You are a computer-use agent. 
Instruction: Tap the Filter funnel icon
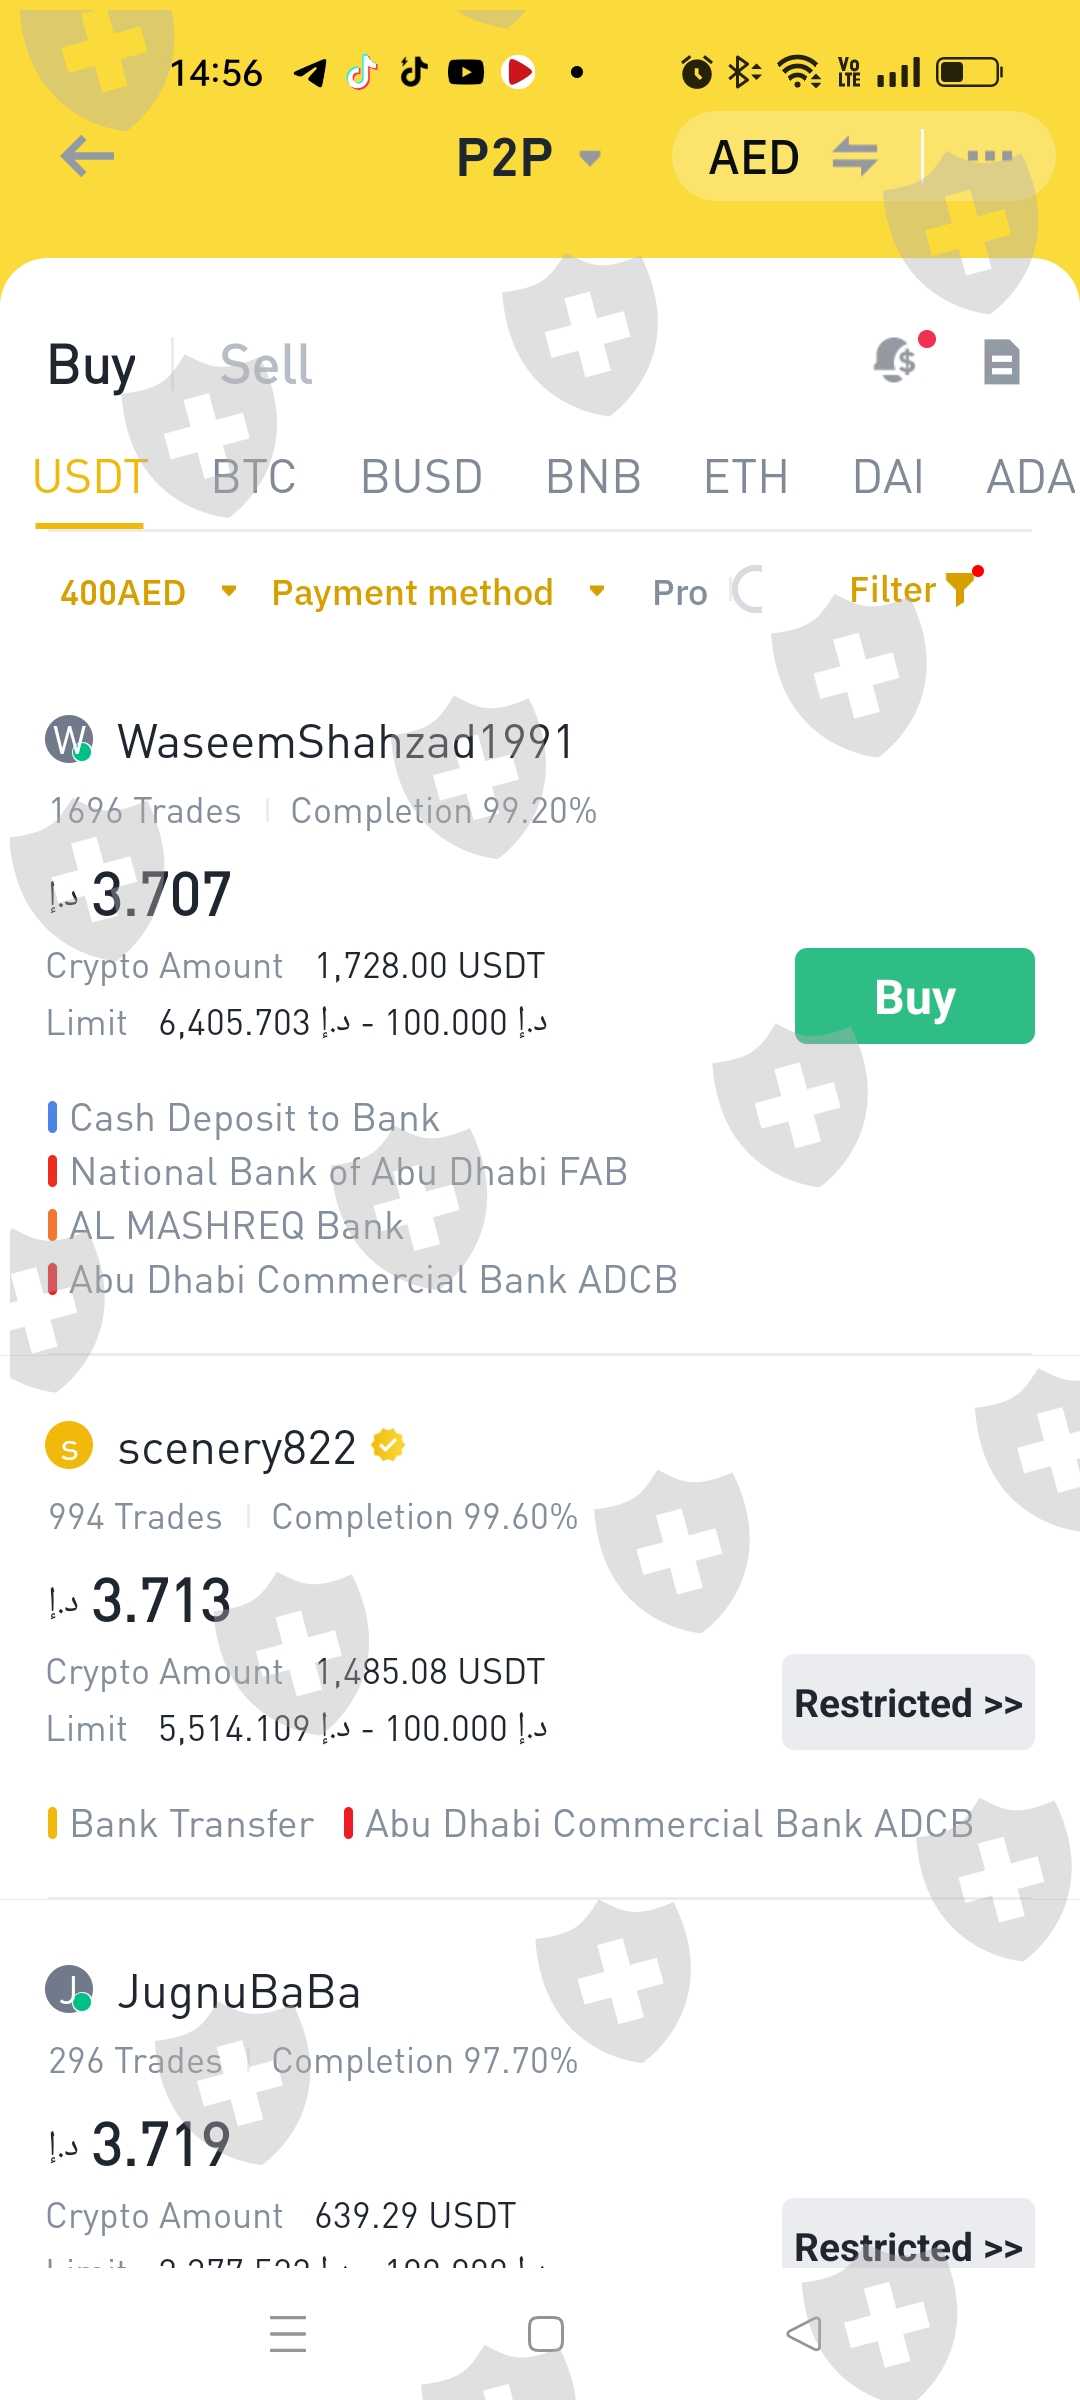[x=960, y=589]
